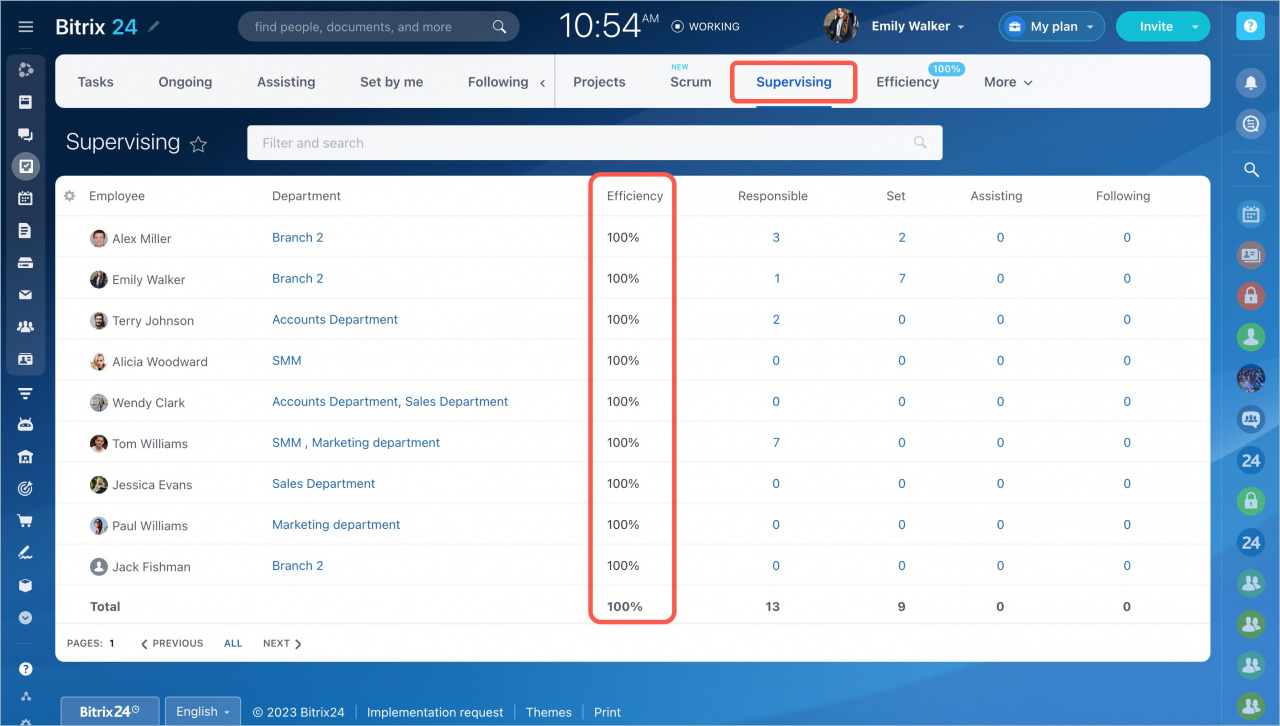Screen dimensions: 1280x726
Task: Open the chat messenger icon in left sidebar
Action: (x=26, y=134)
